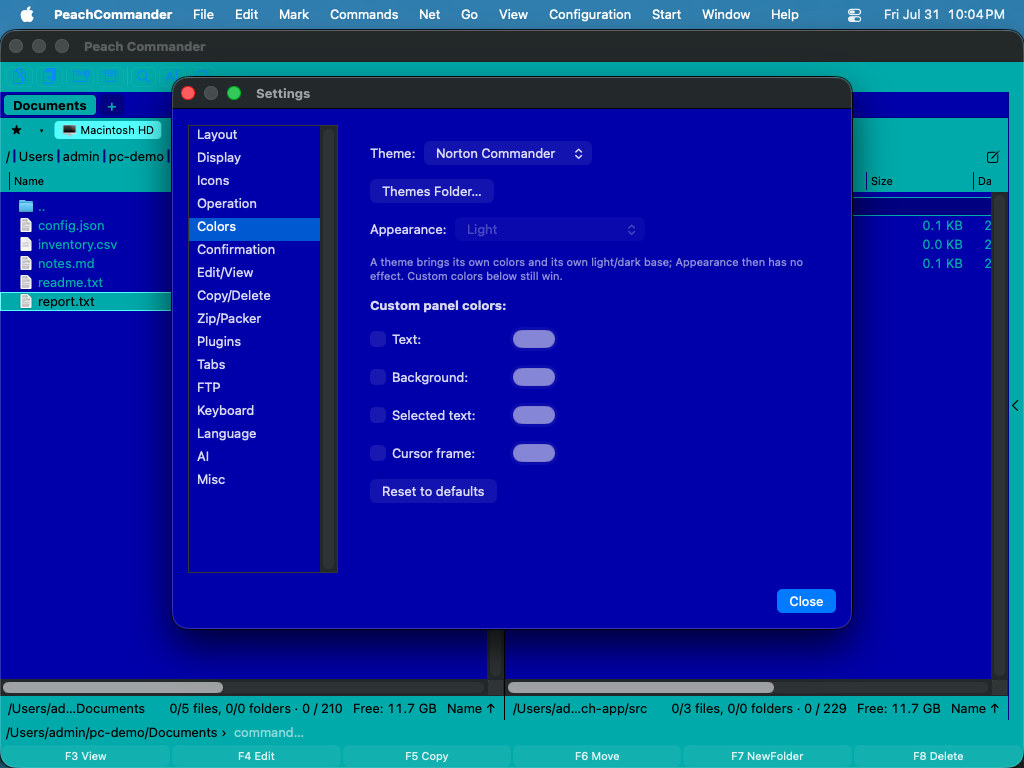
Task: Select Plugins settings category
Action: pyautogui.click(x=255, y=341)
